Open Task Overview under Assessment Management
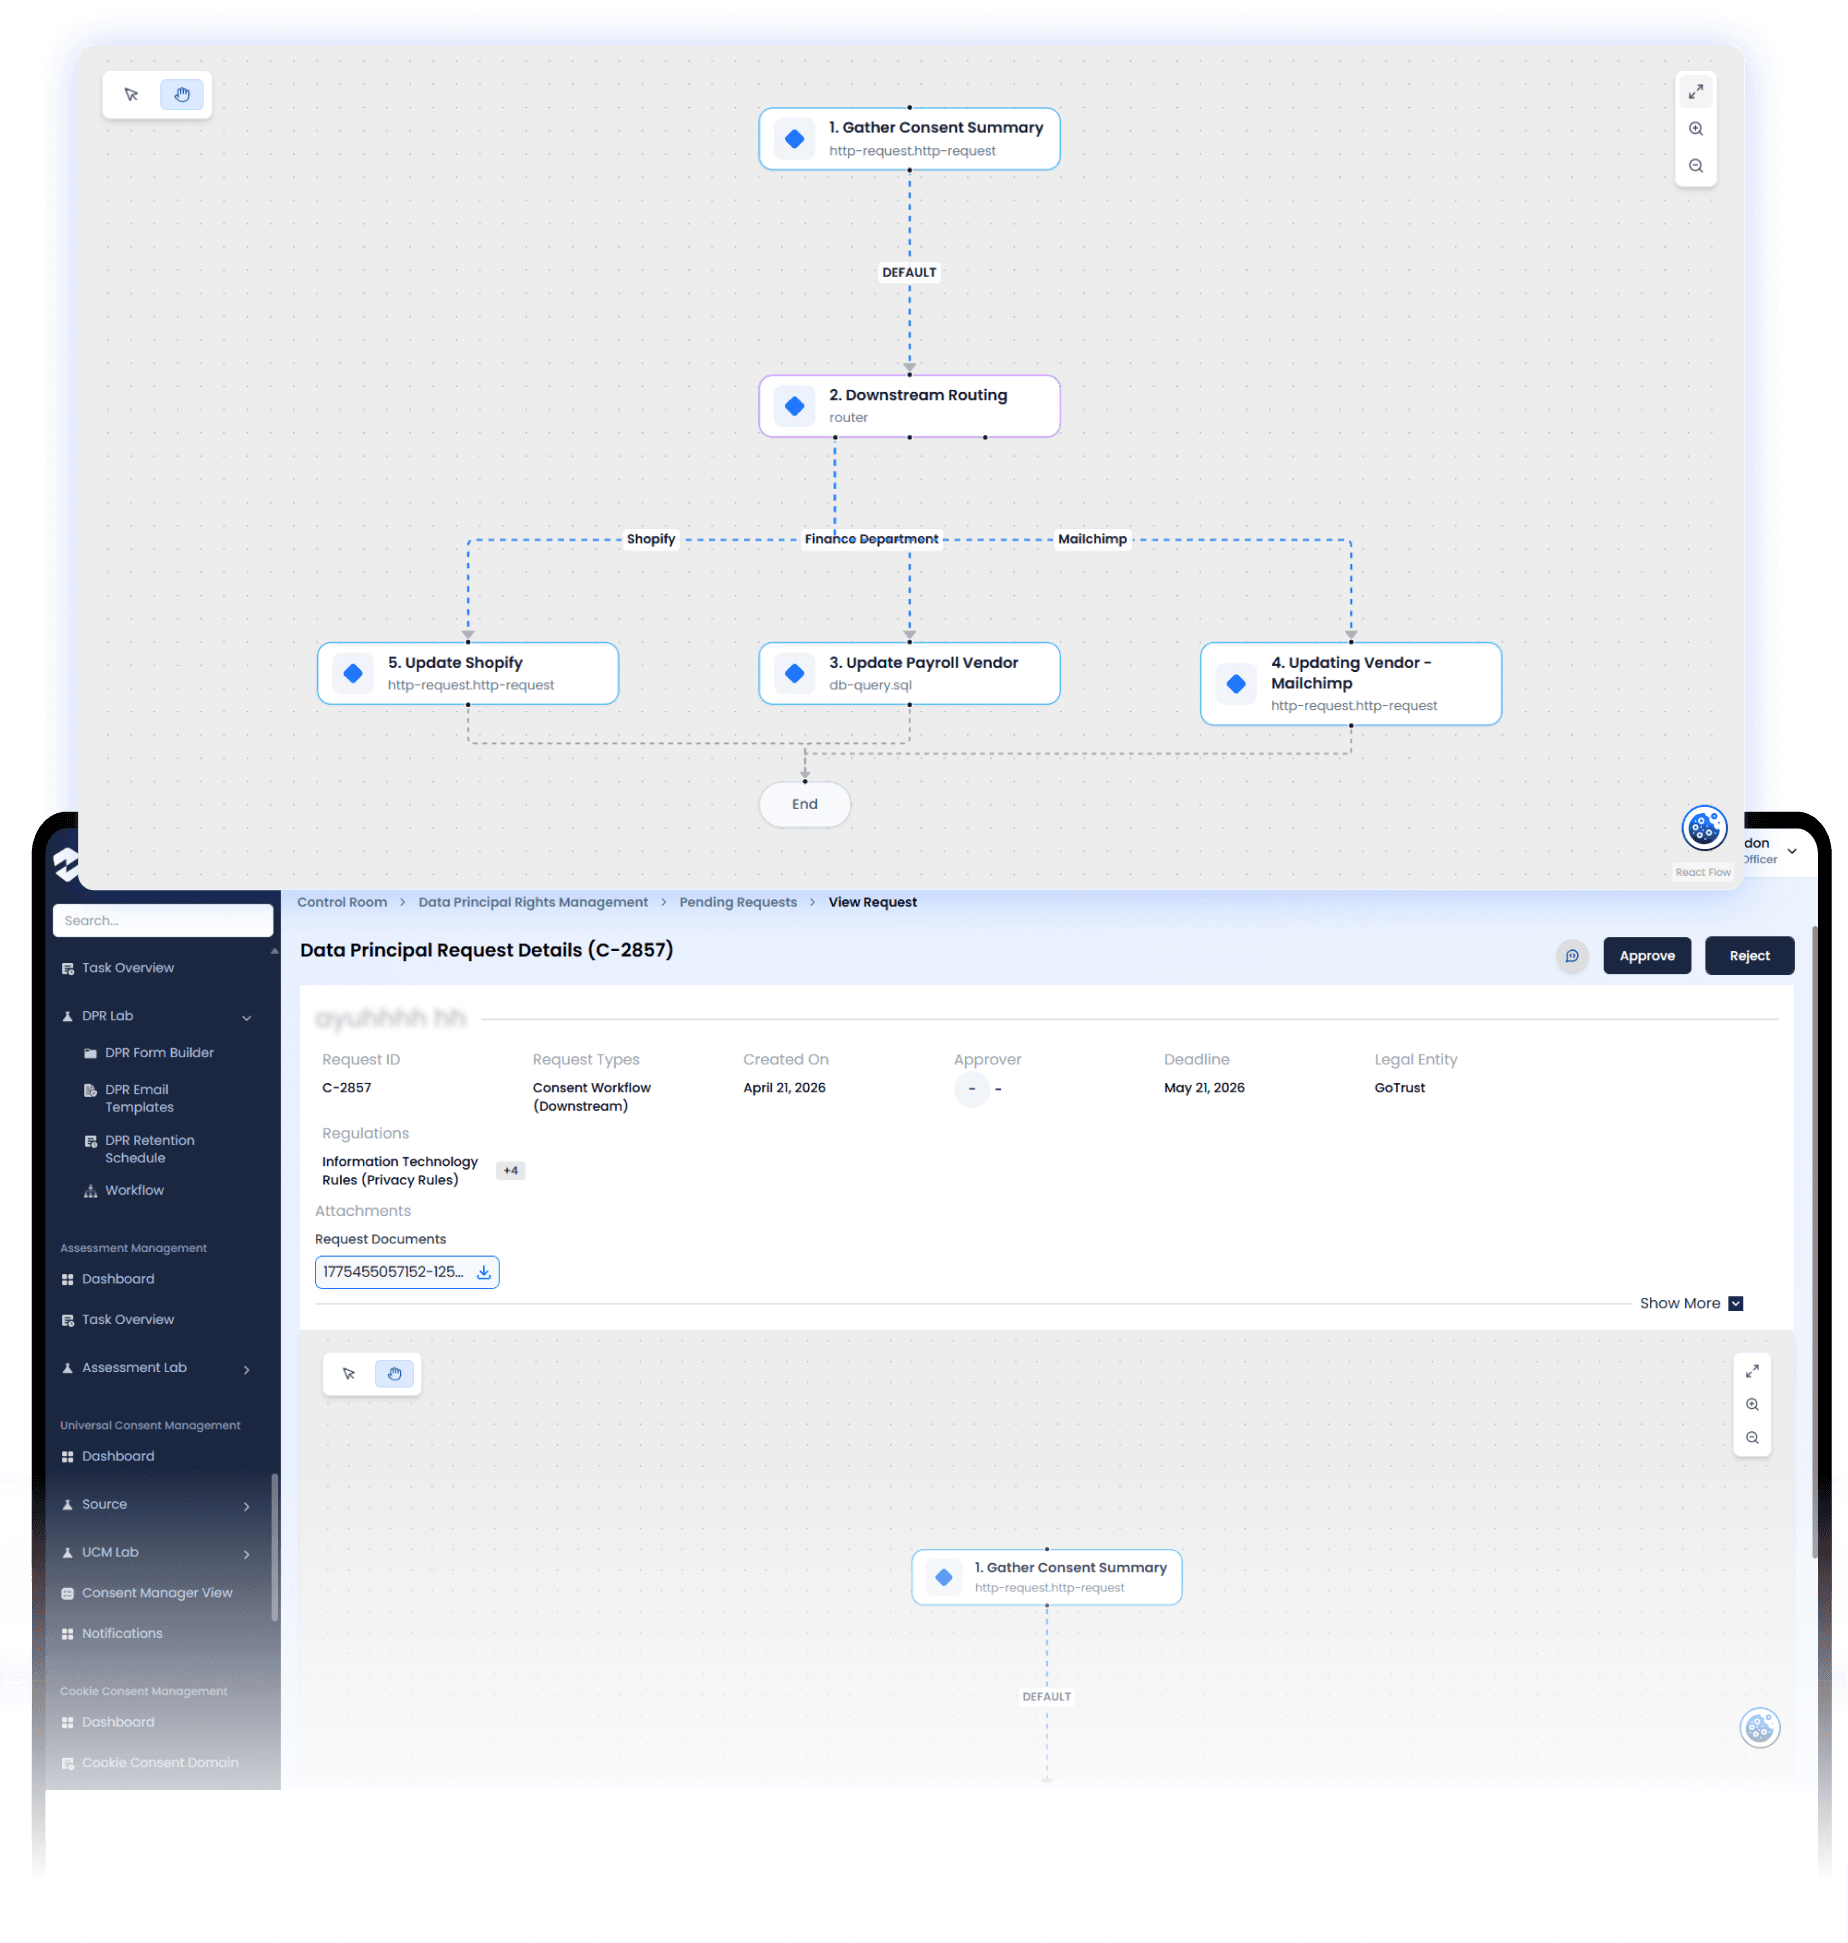The height and width of the screenshot is (1943, 1848). (128, 1320)
